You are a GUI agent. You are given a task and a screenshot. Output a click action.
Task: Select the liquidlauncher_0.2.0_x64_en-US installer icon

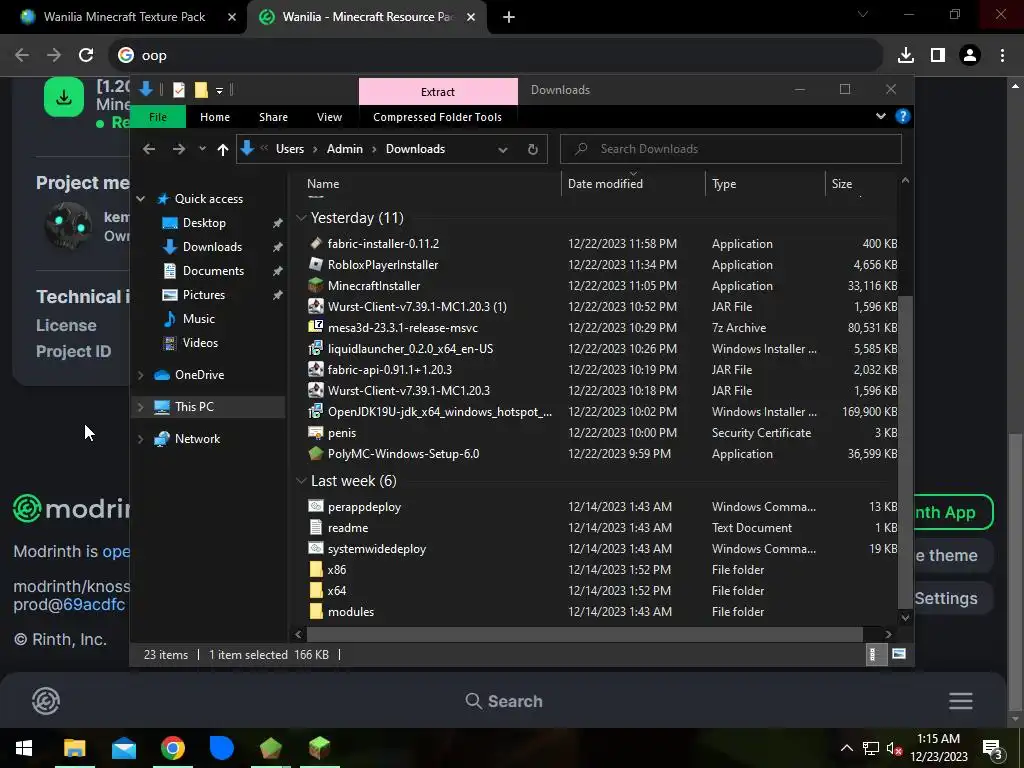[316, 348]
